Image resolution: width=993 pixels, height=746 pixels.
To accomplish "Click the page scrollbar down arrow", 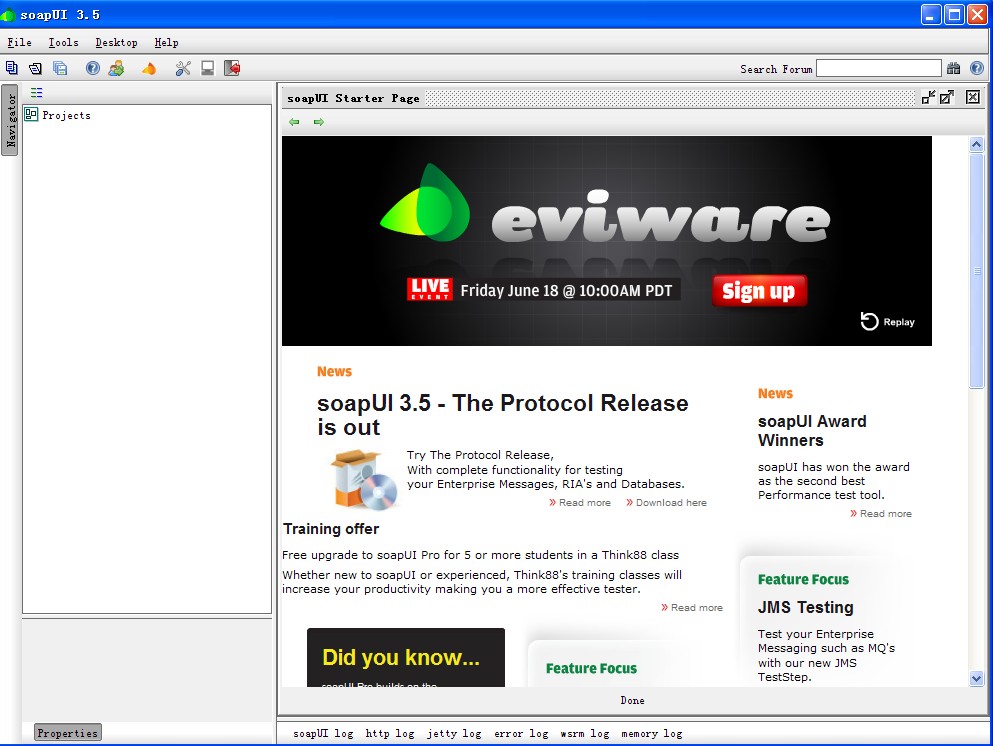I will tap(976, 678).
